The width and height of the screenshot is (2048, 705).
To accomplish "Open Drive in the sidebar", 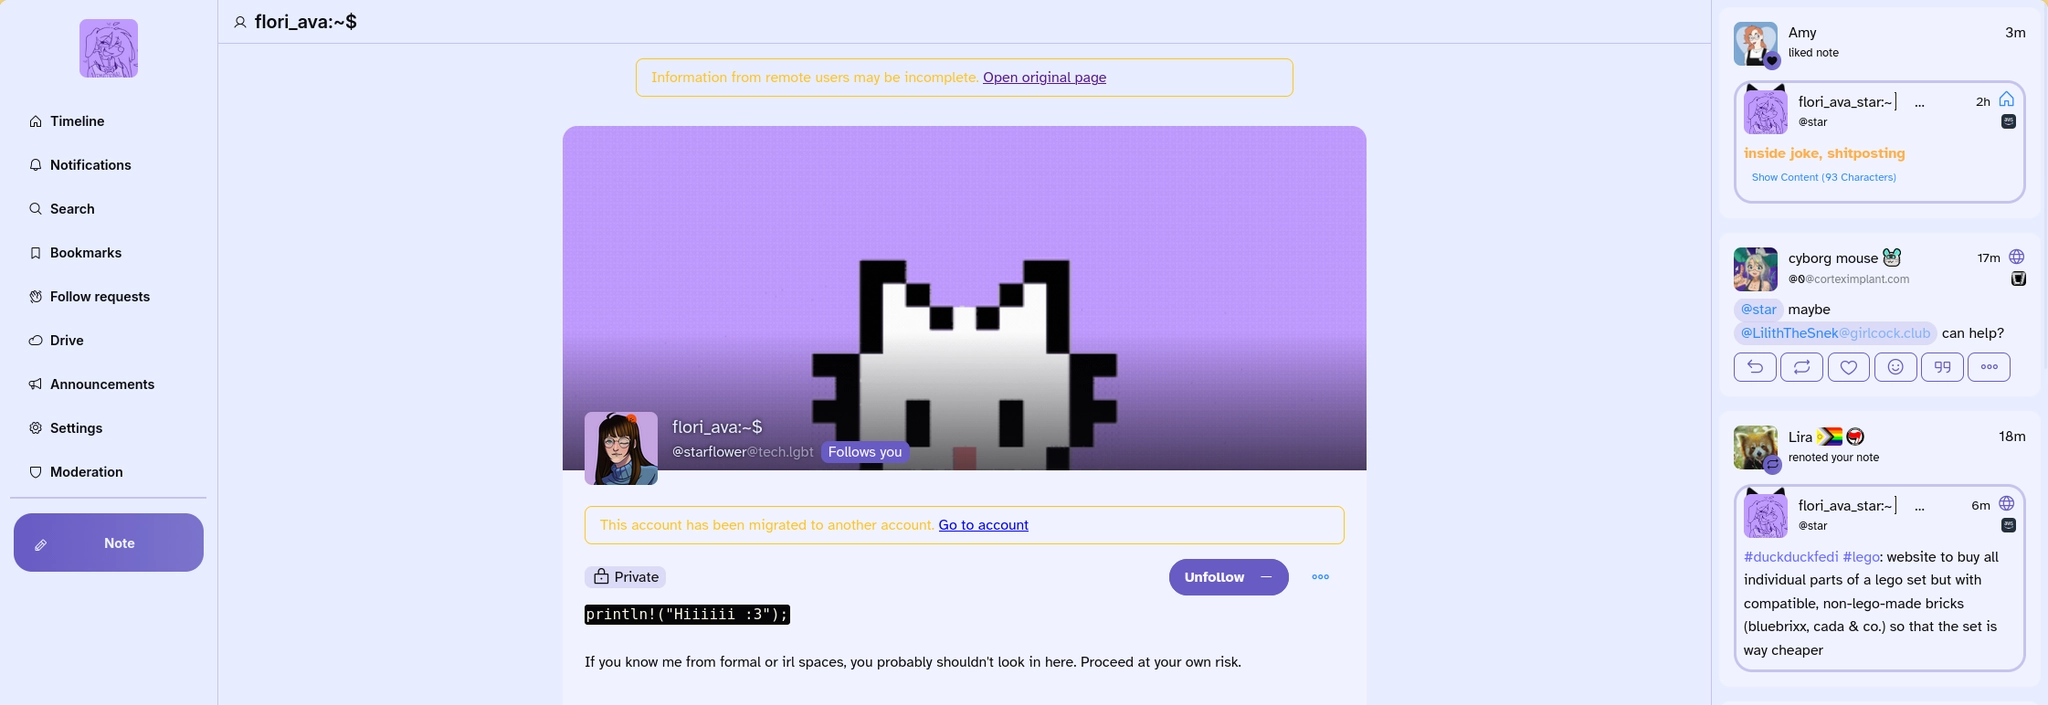I will tap(56, 341).
